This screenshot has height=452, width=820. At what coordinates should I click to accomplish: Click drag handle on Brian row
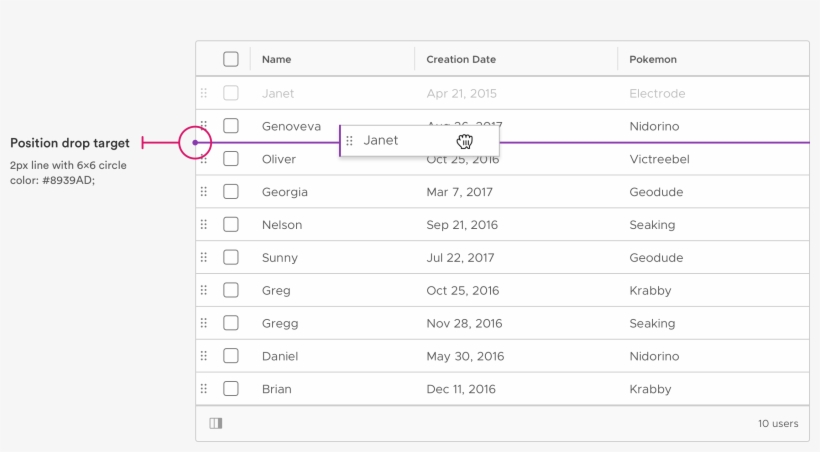(204, 389)
